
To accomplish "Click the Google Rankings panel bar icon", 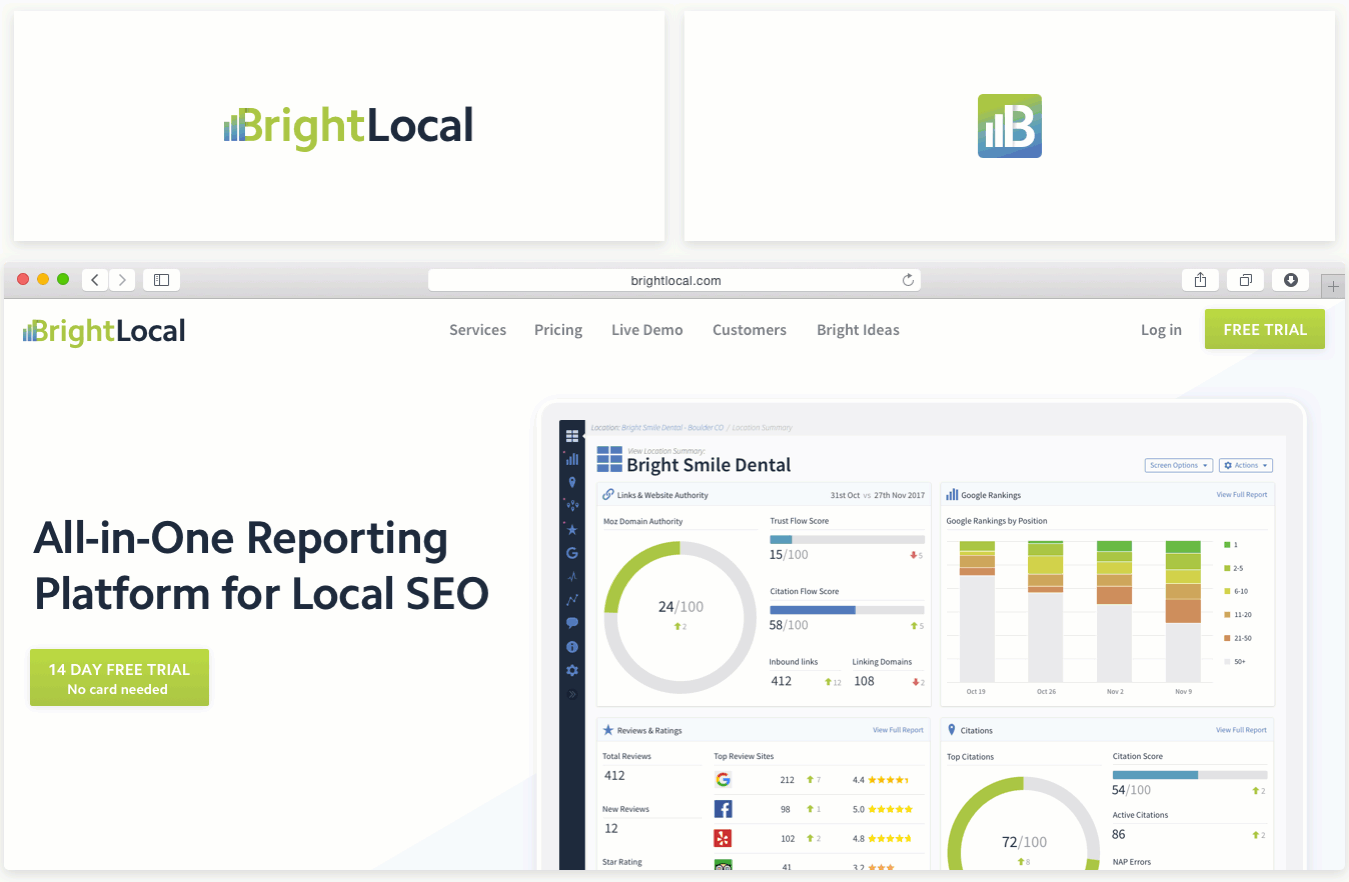I will point(952,495).
